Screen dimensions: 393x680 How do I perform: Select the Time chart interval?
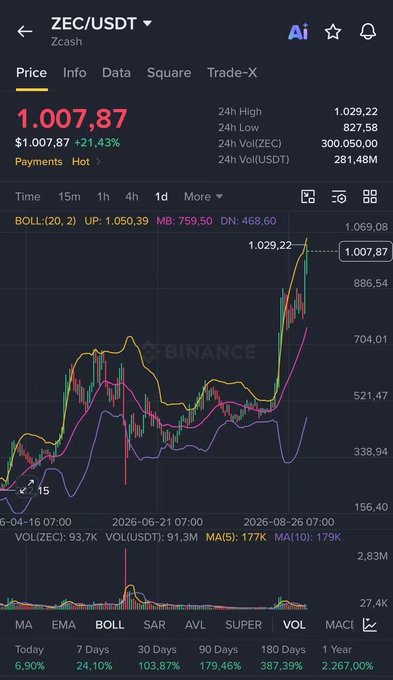tap(28, 196)
